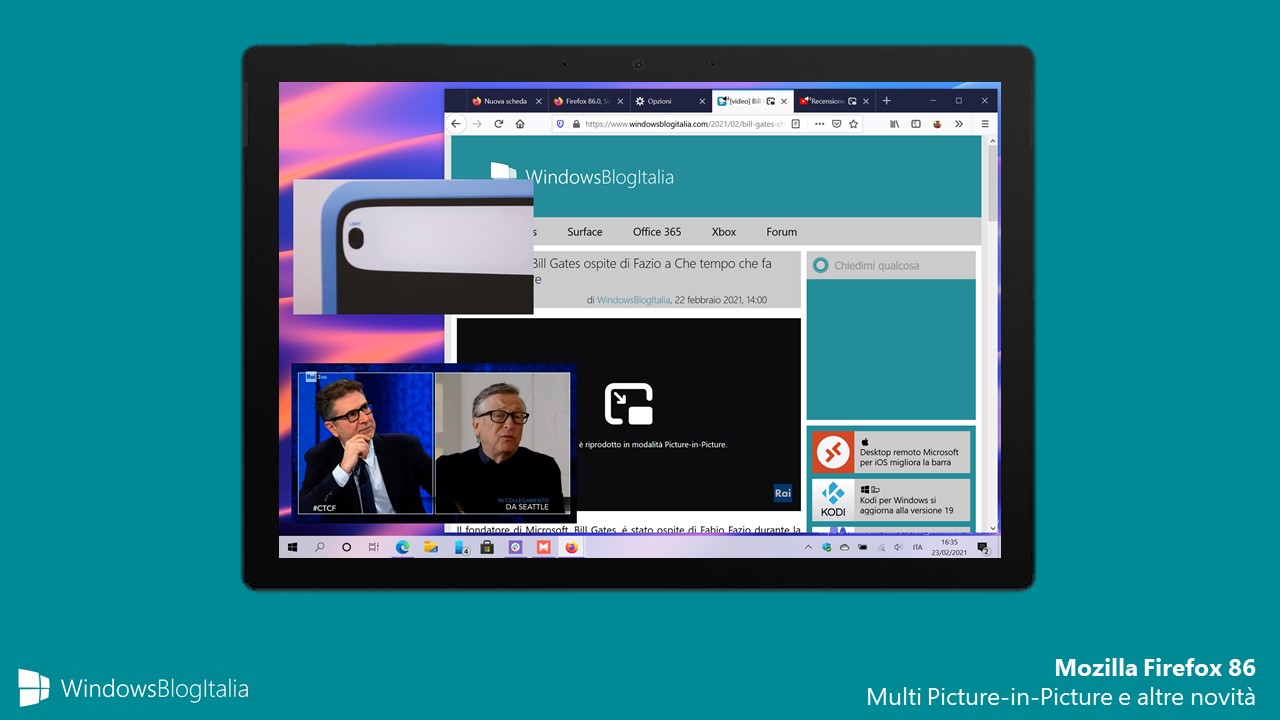Viewport: 1280px width, 720px height.
Task: Click the KODI logo thumbnail
Action: pos(833,499)
